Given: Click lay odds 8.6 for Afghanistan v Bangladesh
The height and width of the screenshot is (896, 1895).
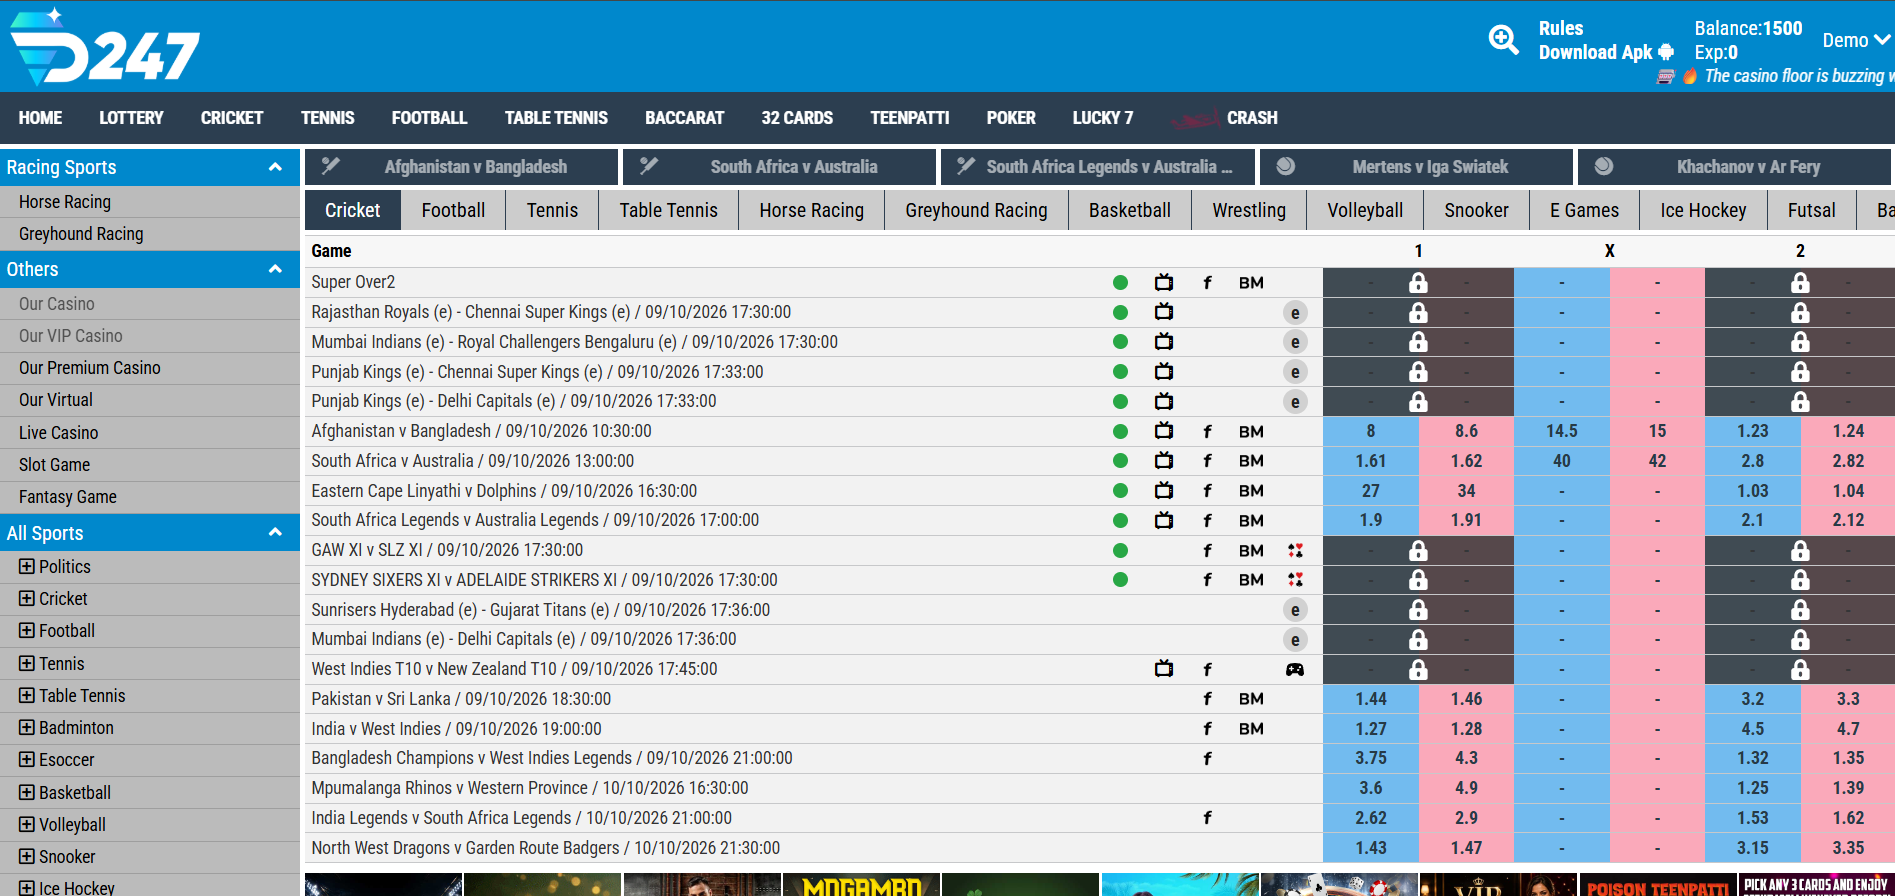Looking at the screenshot, I should (1466, 431).
